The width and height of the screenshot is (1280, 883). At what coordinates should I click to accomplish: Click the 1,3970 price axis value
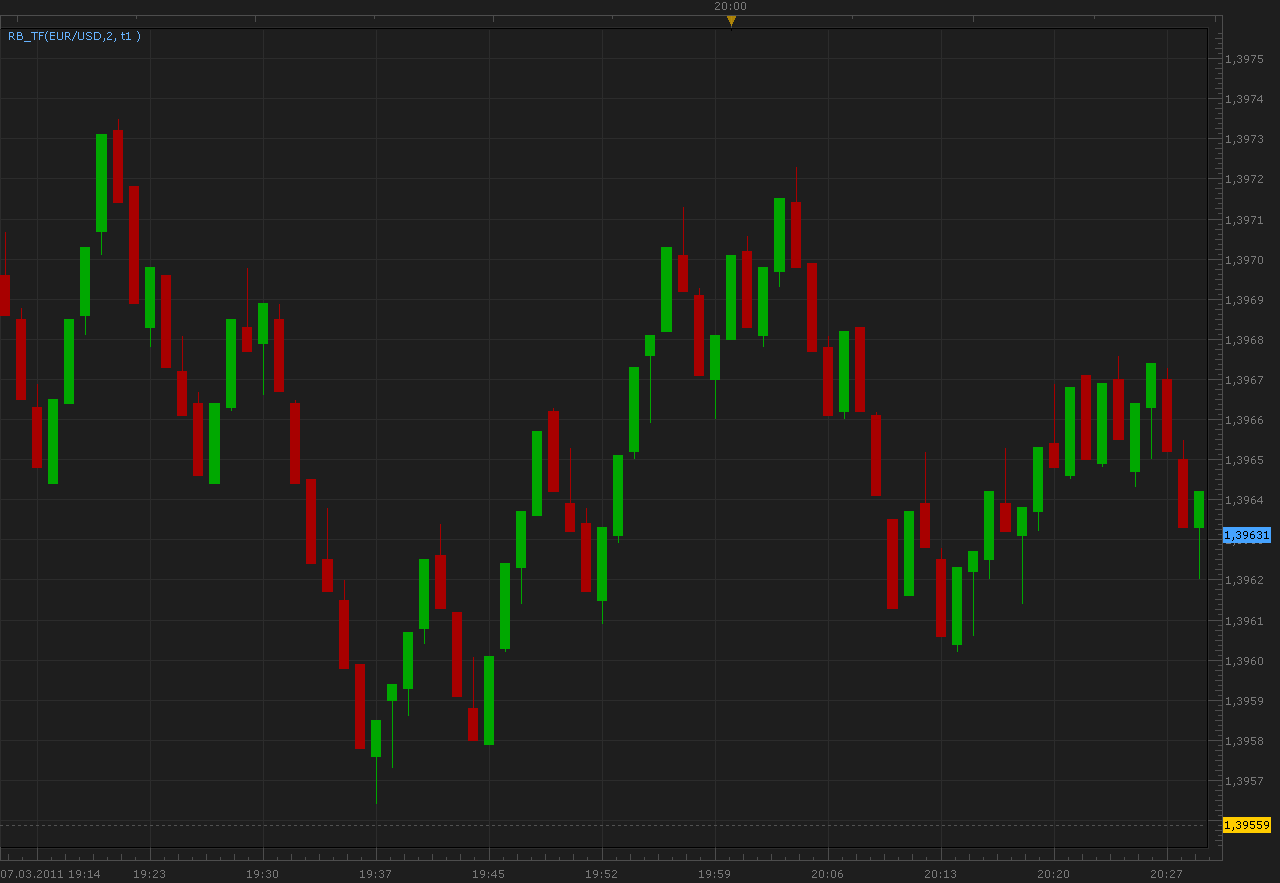(1245, 260)
